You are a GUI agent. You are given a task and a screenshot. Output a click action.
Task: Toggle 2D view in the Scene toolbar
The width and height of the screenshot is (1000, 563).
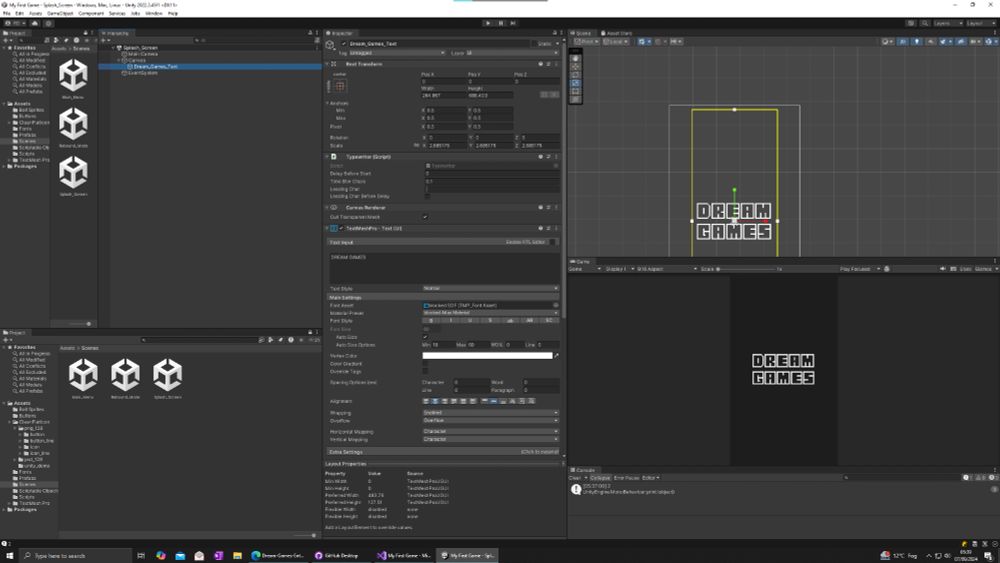pyautogui.click(x=902, y=41)
